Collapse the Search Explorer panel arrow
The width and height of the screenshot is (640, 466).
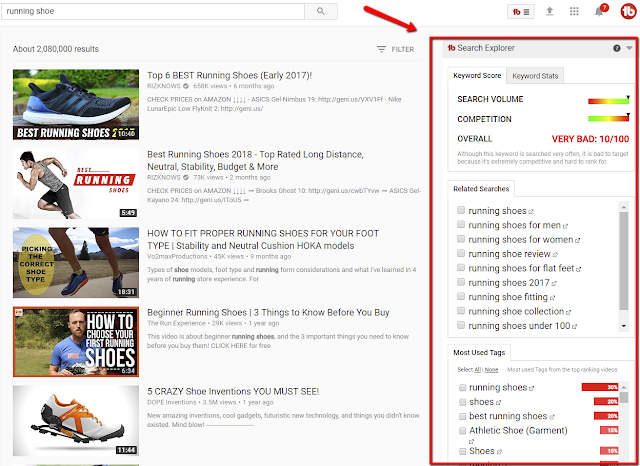[x=629, y=48]
